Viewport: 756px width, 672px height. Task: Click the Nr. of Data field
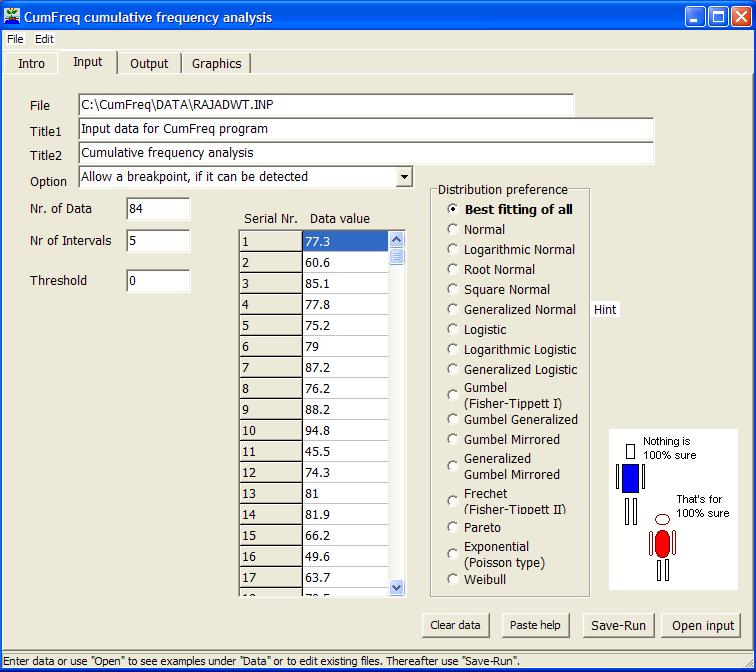(158, 209)
